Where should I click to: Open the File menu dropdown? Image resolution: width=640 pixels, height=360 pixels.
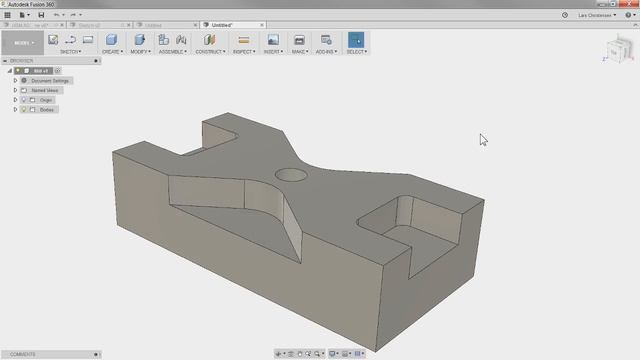point(24,15)
